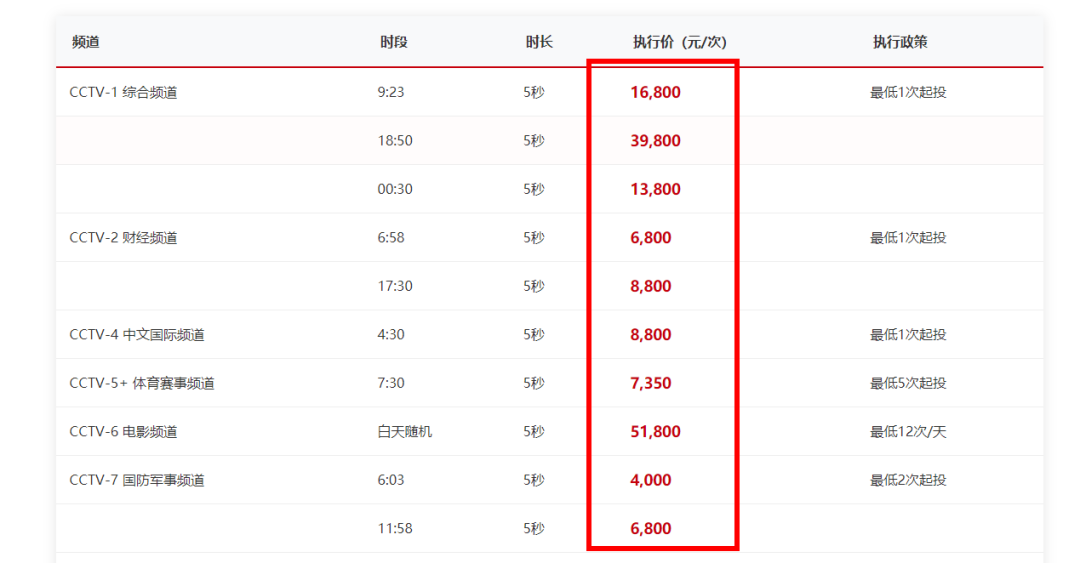Viewport: 1080px width, 563px height.
Task: Click the 最低5次起投 policy text
Action: tap(908, 383)
